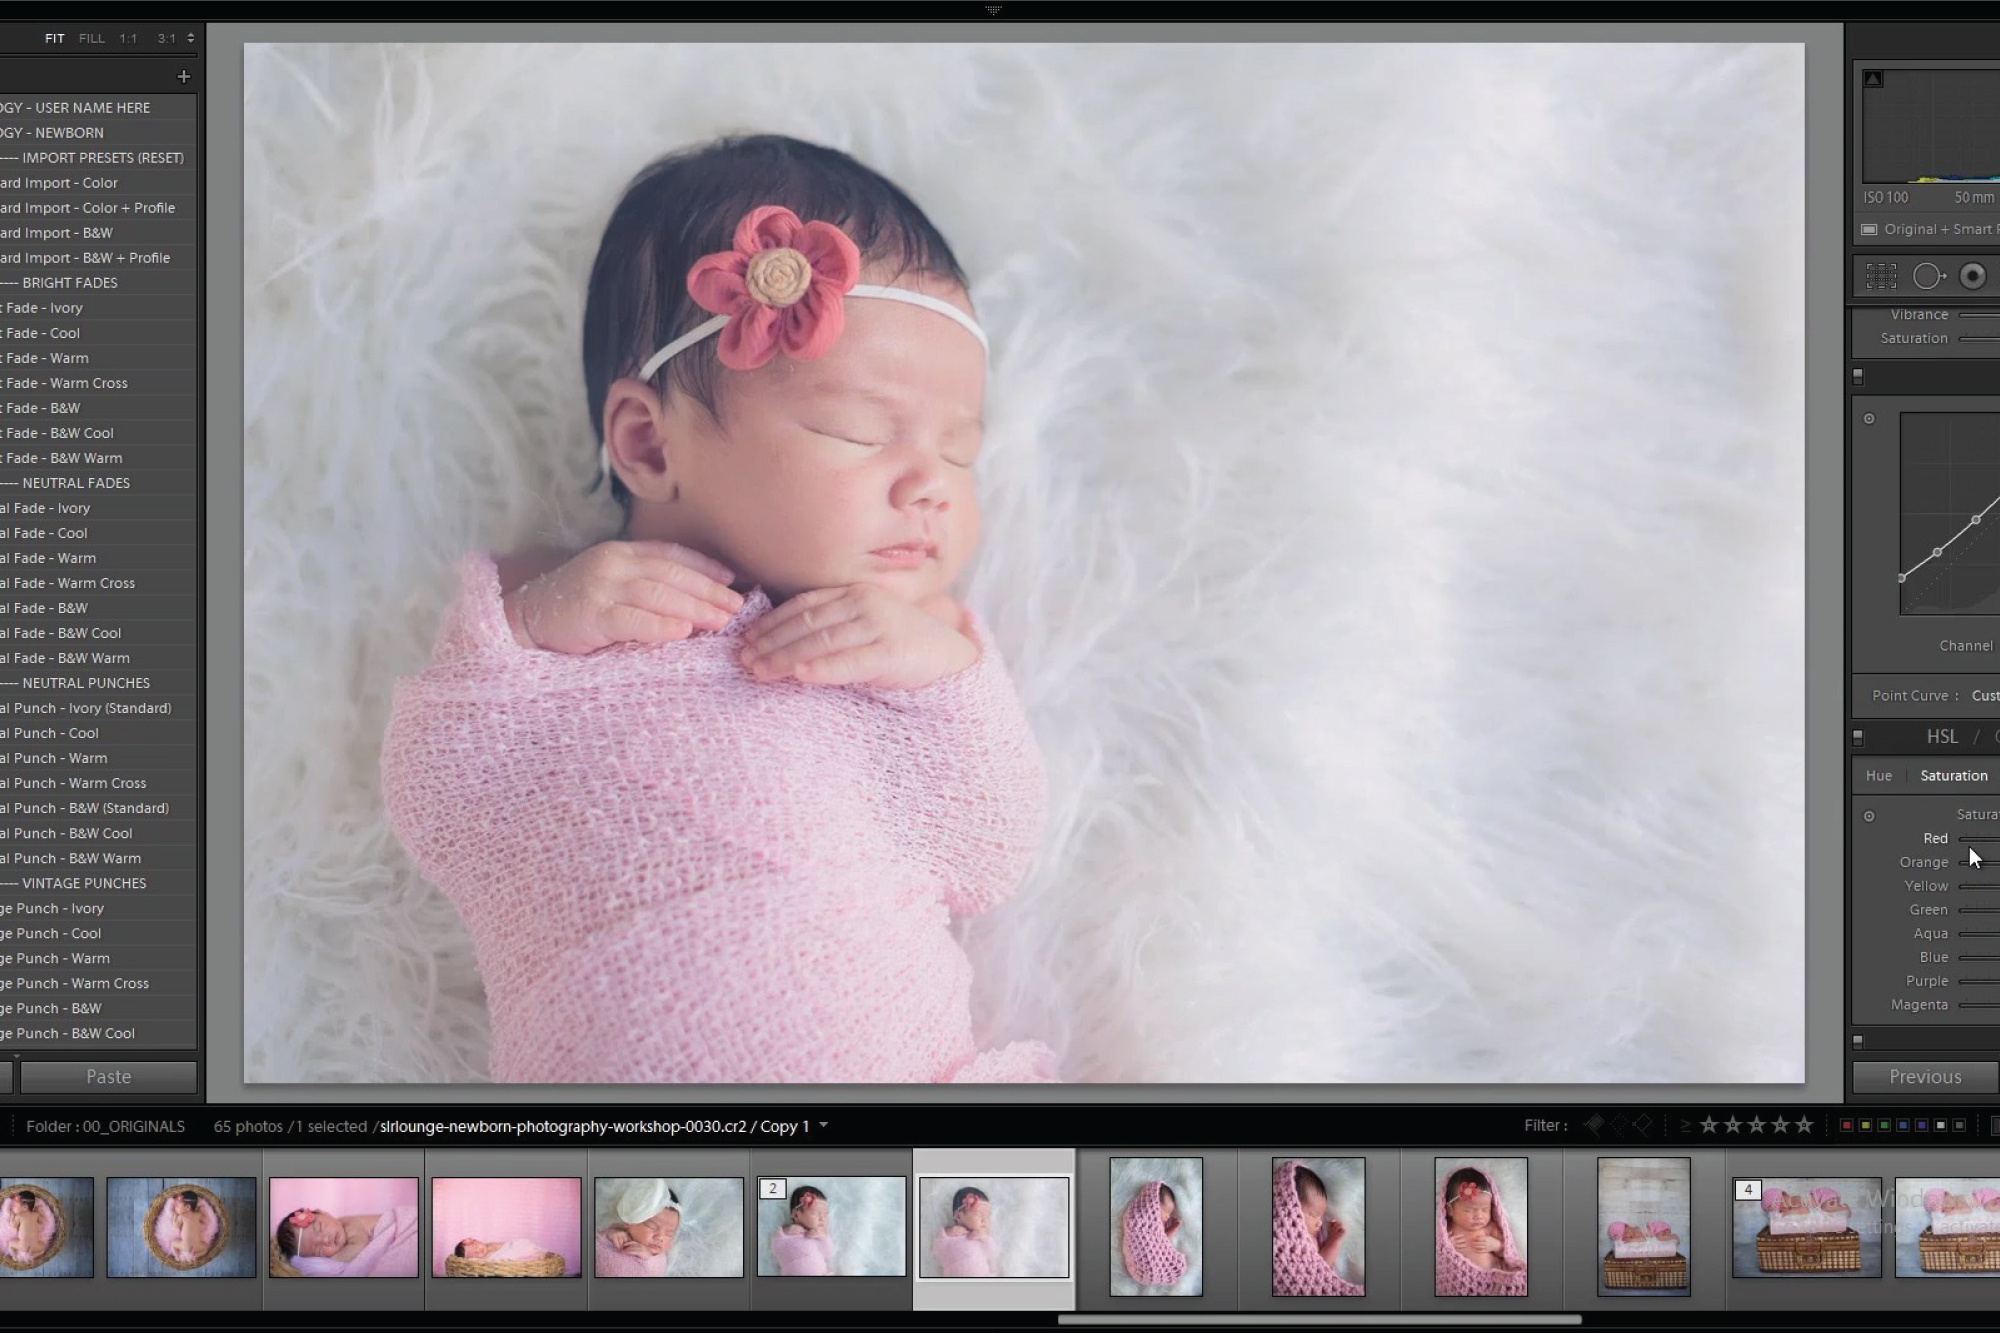Toggle the white custom label filter
The image size is (2000, 1333).
(1941, 1126)
